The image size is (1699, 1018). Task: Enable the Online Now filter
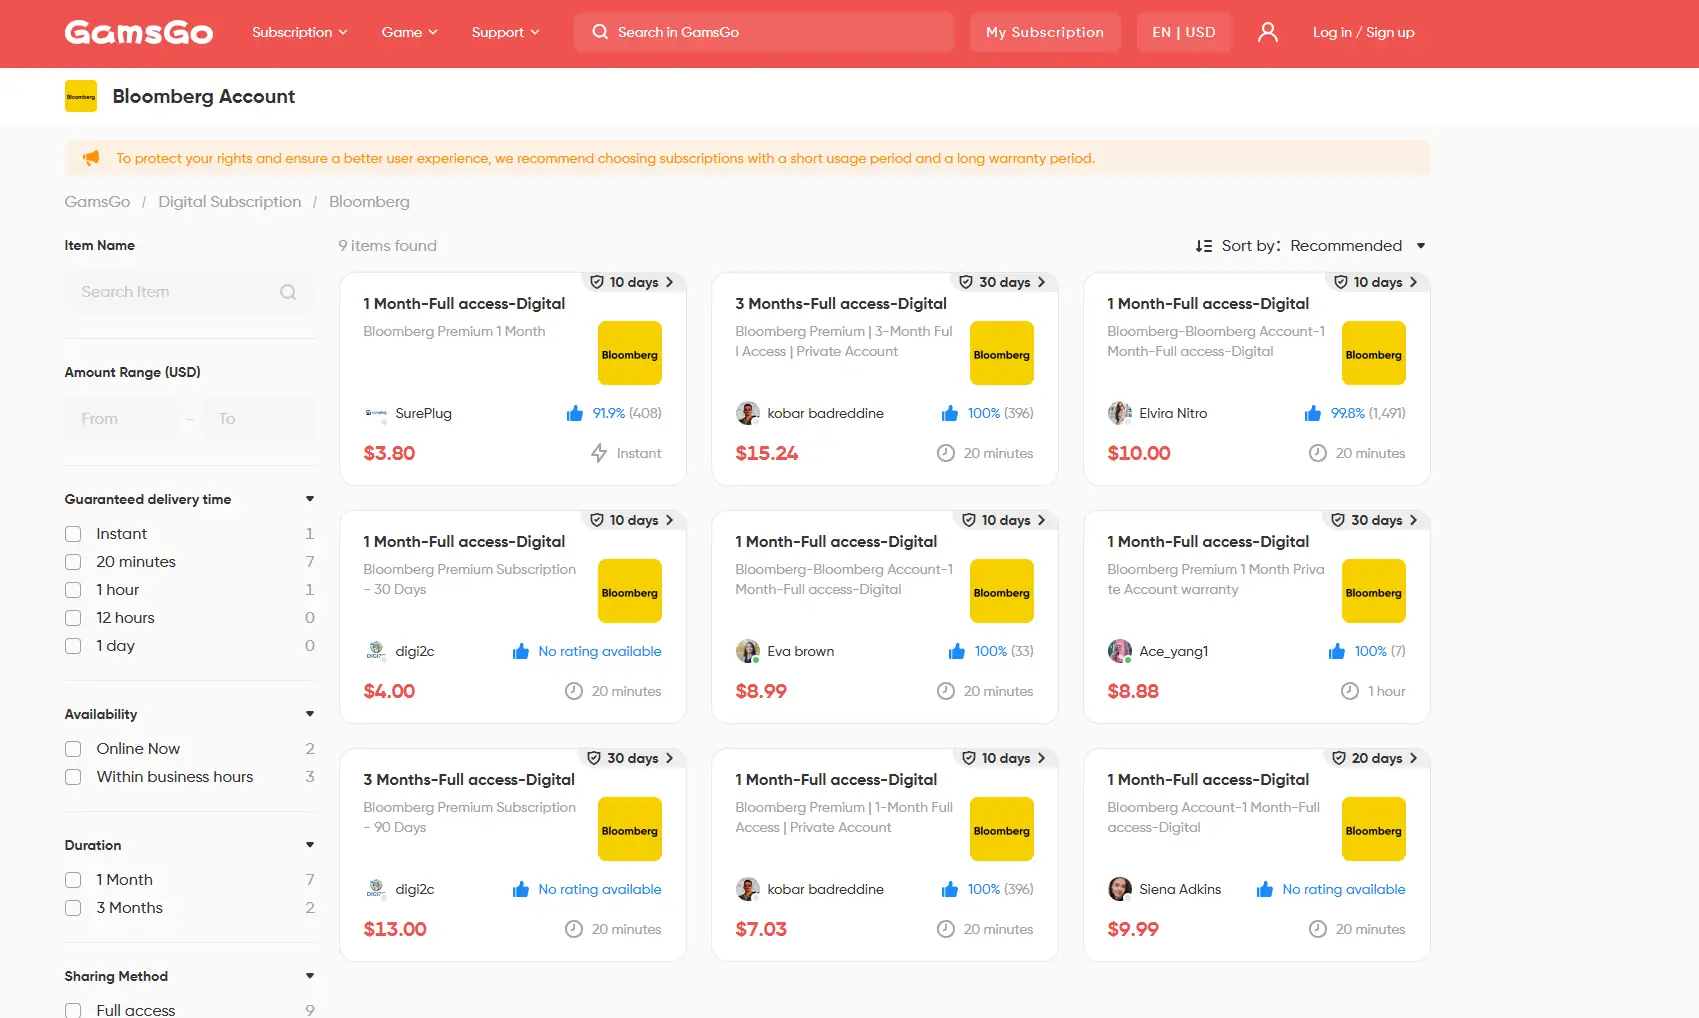coord(73,749)
